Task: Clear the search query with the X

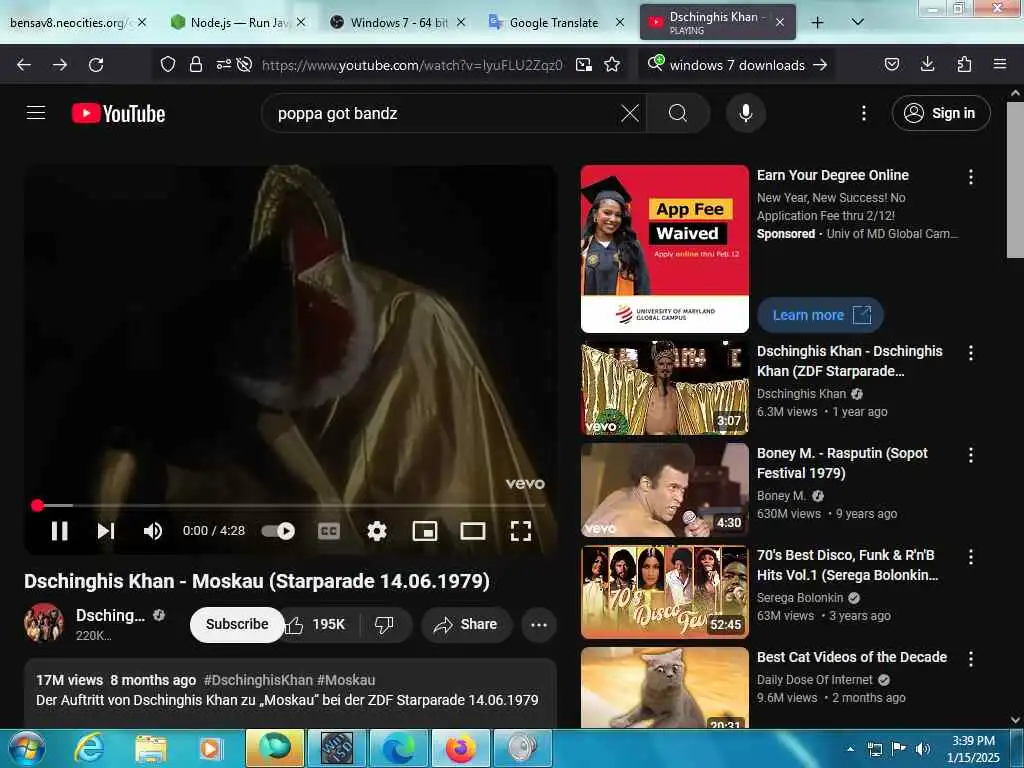Action: pyautogui.click(x=630, y=113)
